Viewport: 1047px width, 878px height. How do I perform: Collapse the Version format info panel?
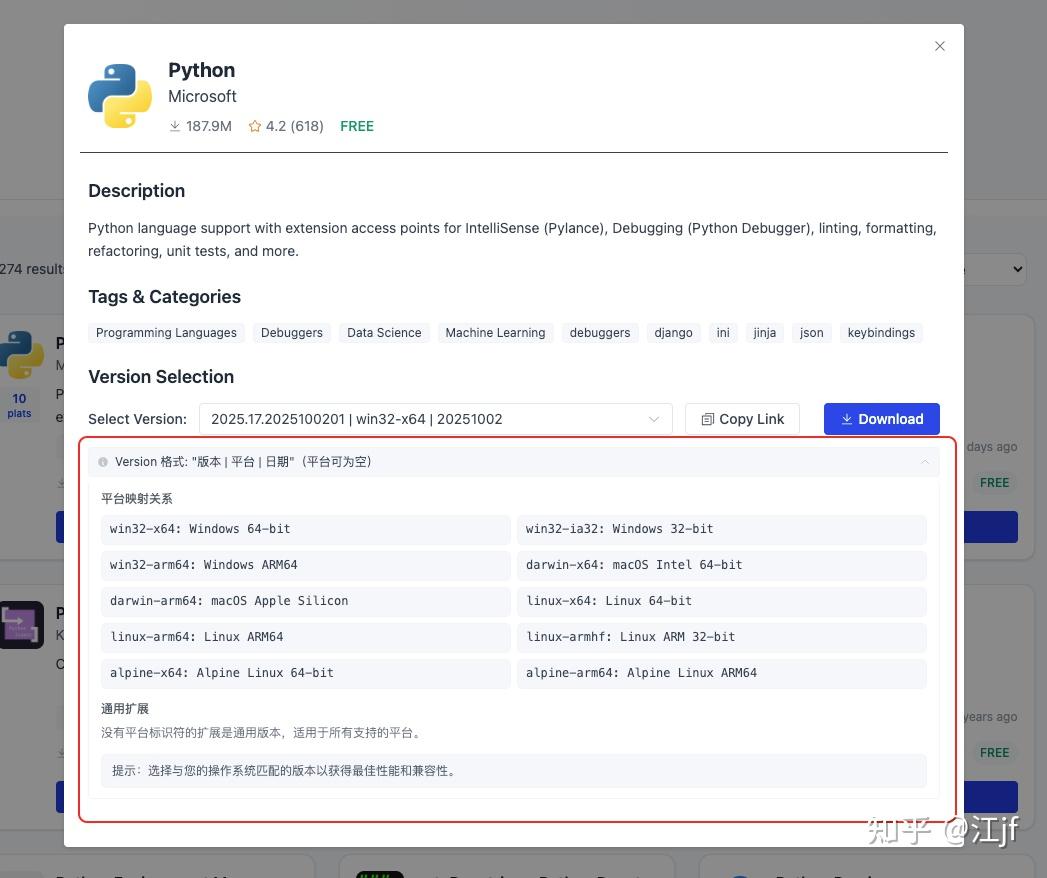pos(925,462)
